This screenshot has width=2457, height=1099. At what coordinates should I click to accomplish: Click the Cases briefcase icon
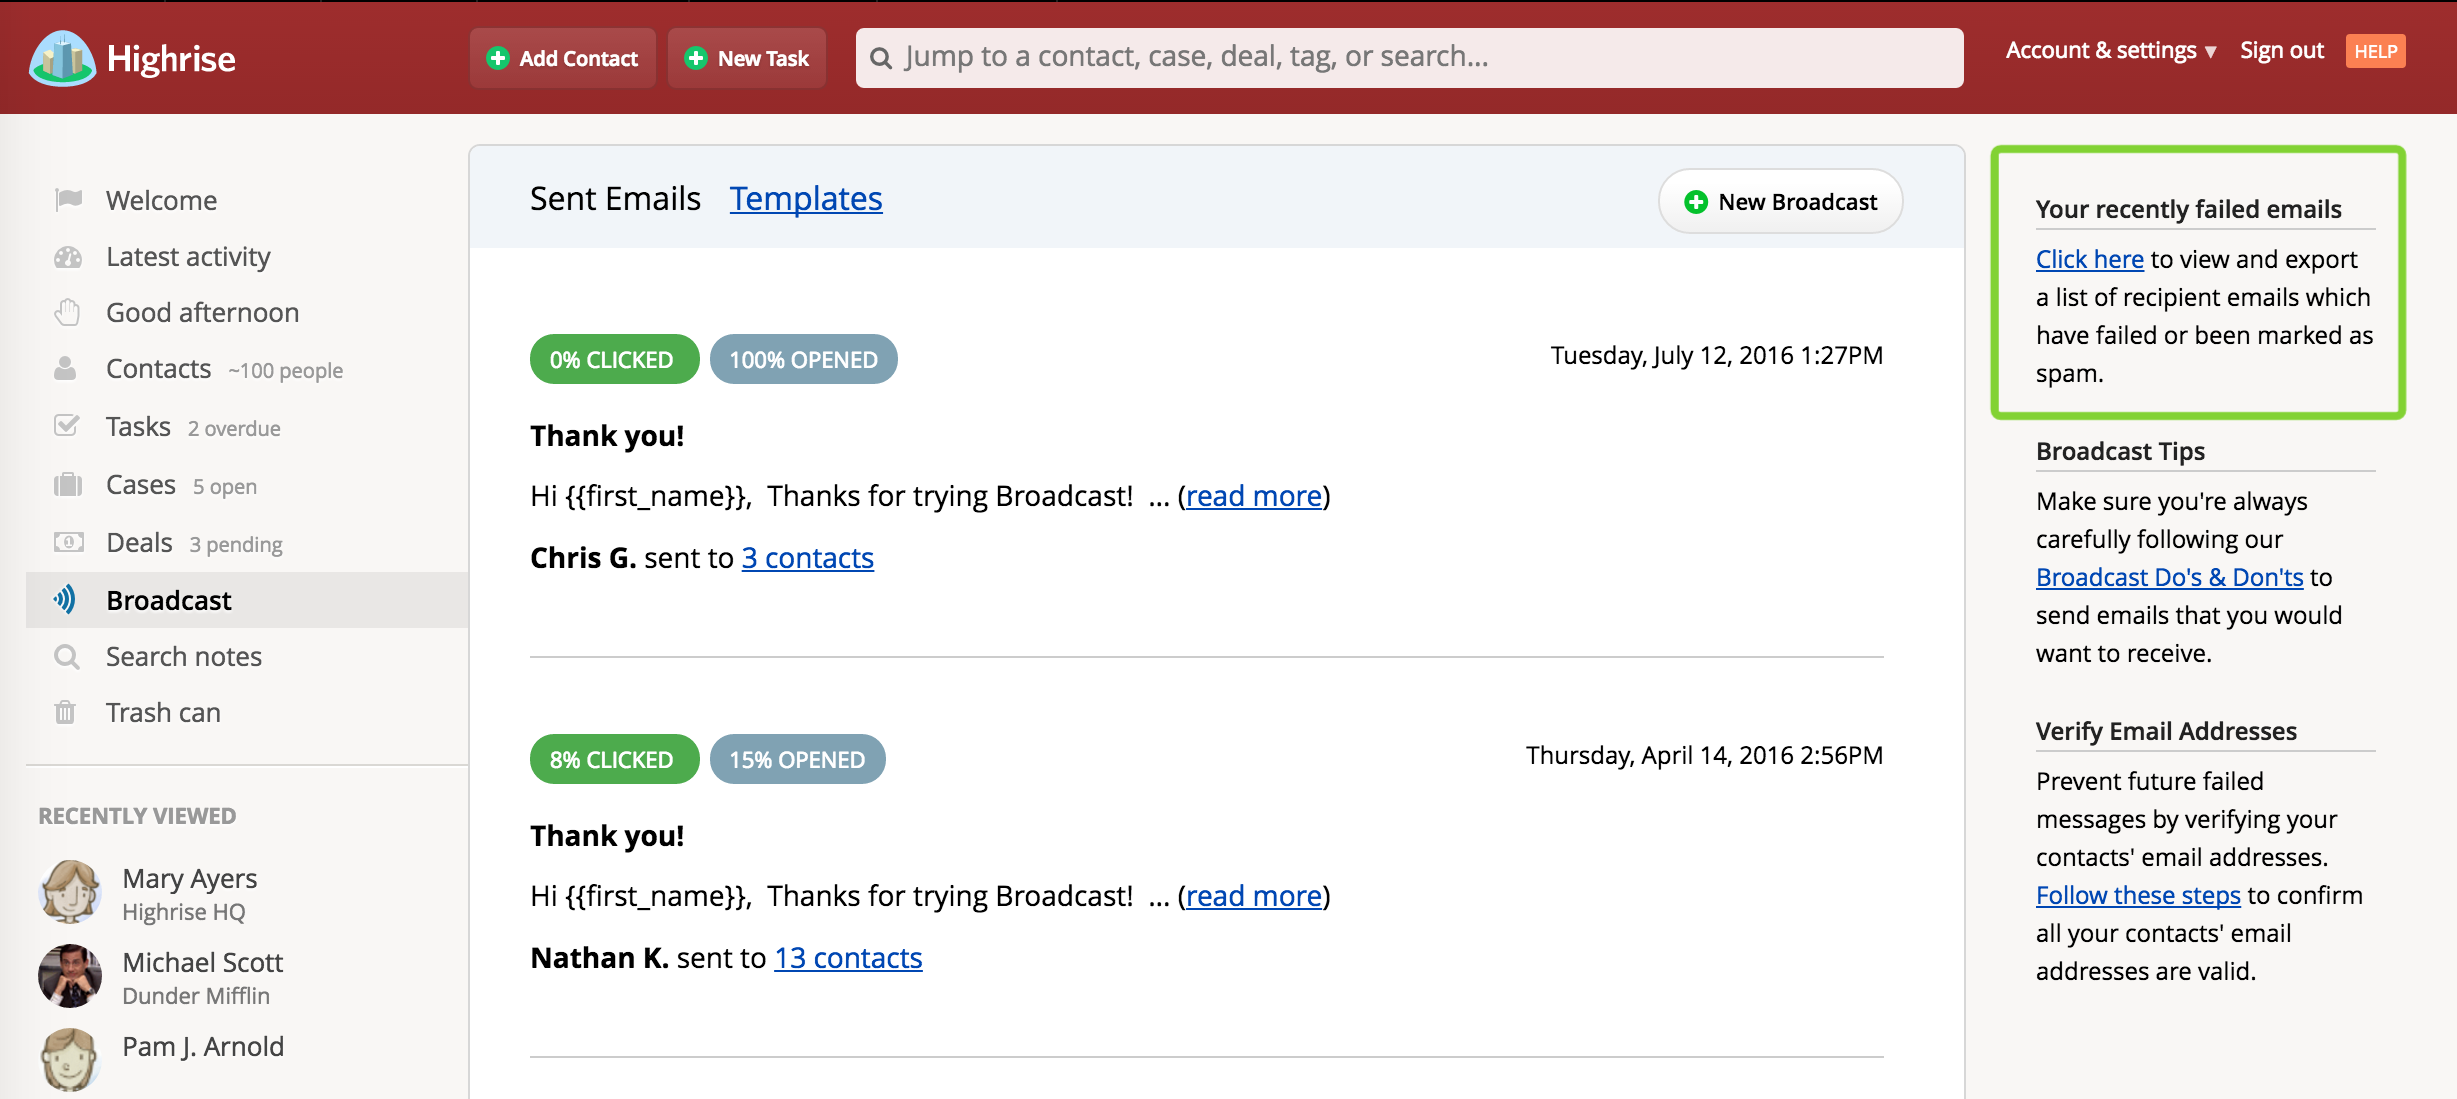coord(67,485)
